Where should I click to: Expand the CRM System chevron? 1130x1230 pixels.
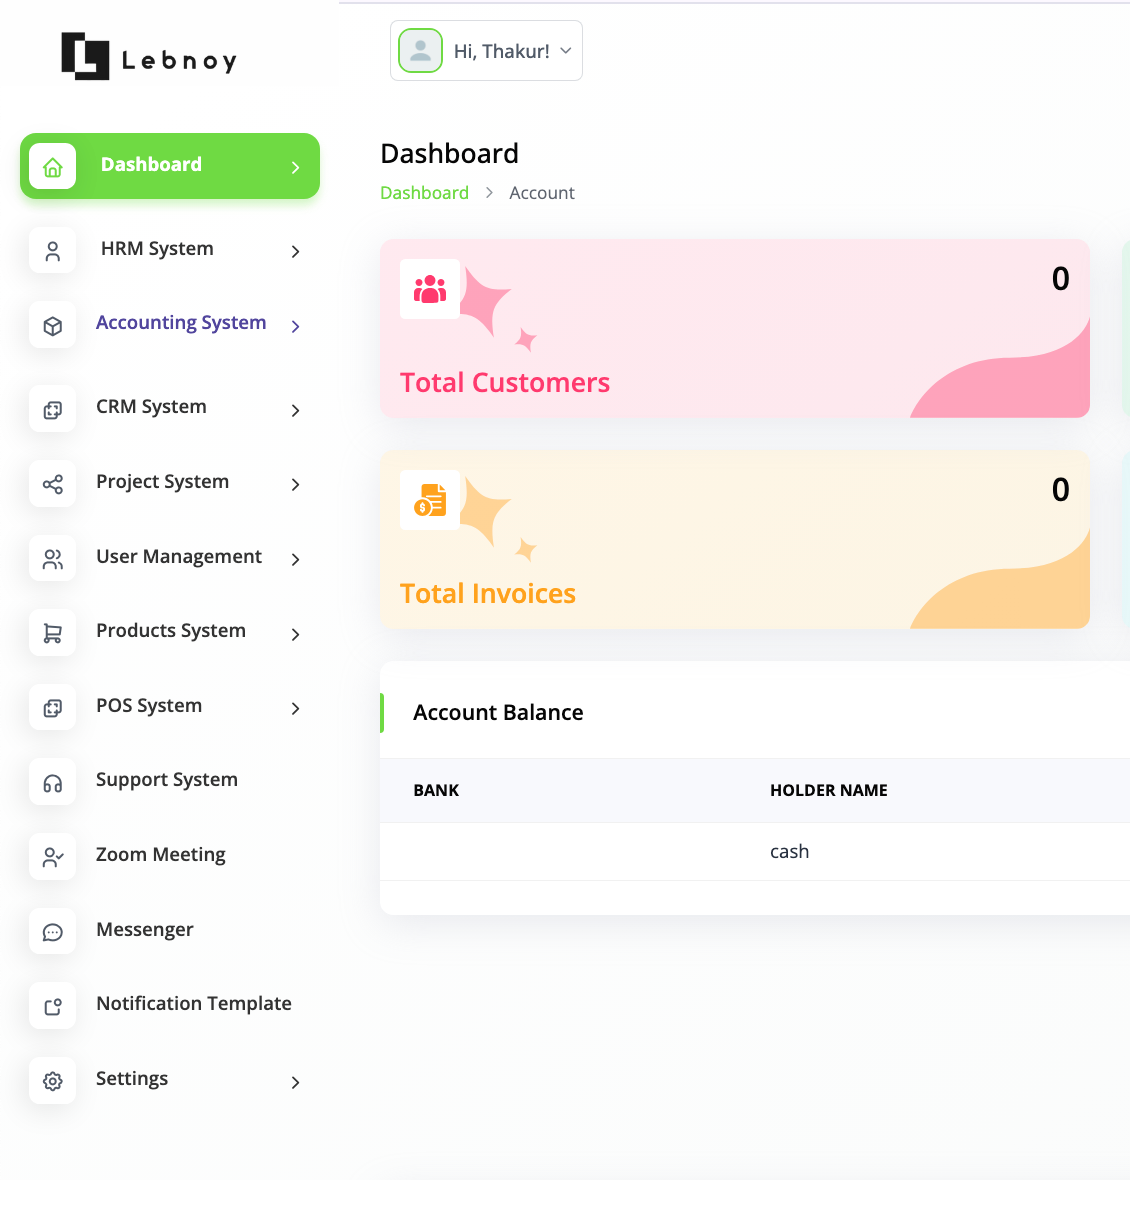click(295, 410)
